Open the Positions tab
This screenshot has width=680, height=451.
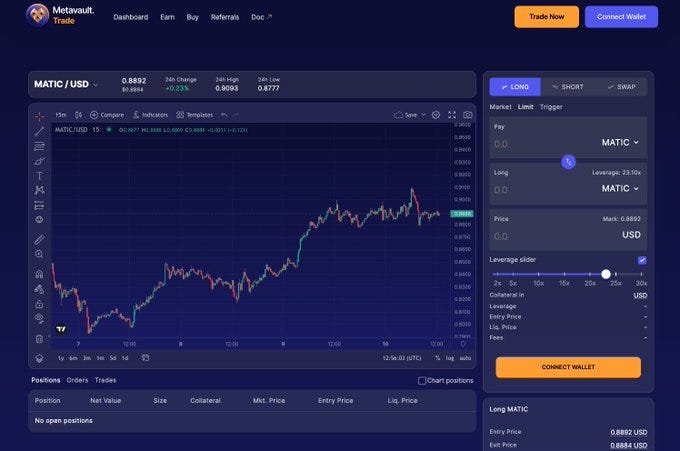[x=46, y=380]
